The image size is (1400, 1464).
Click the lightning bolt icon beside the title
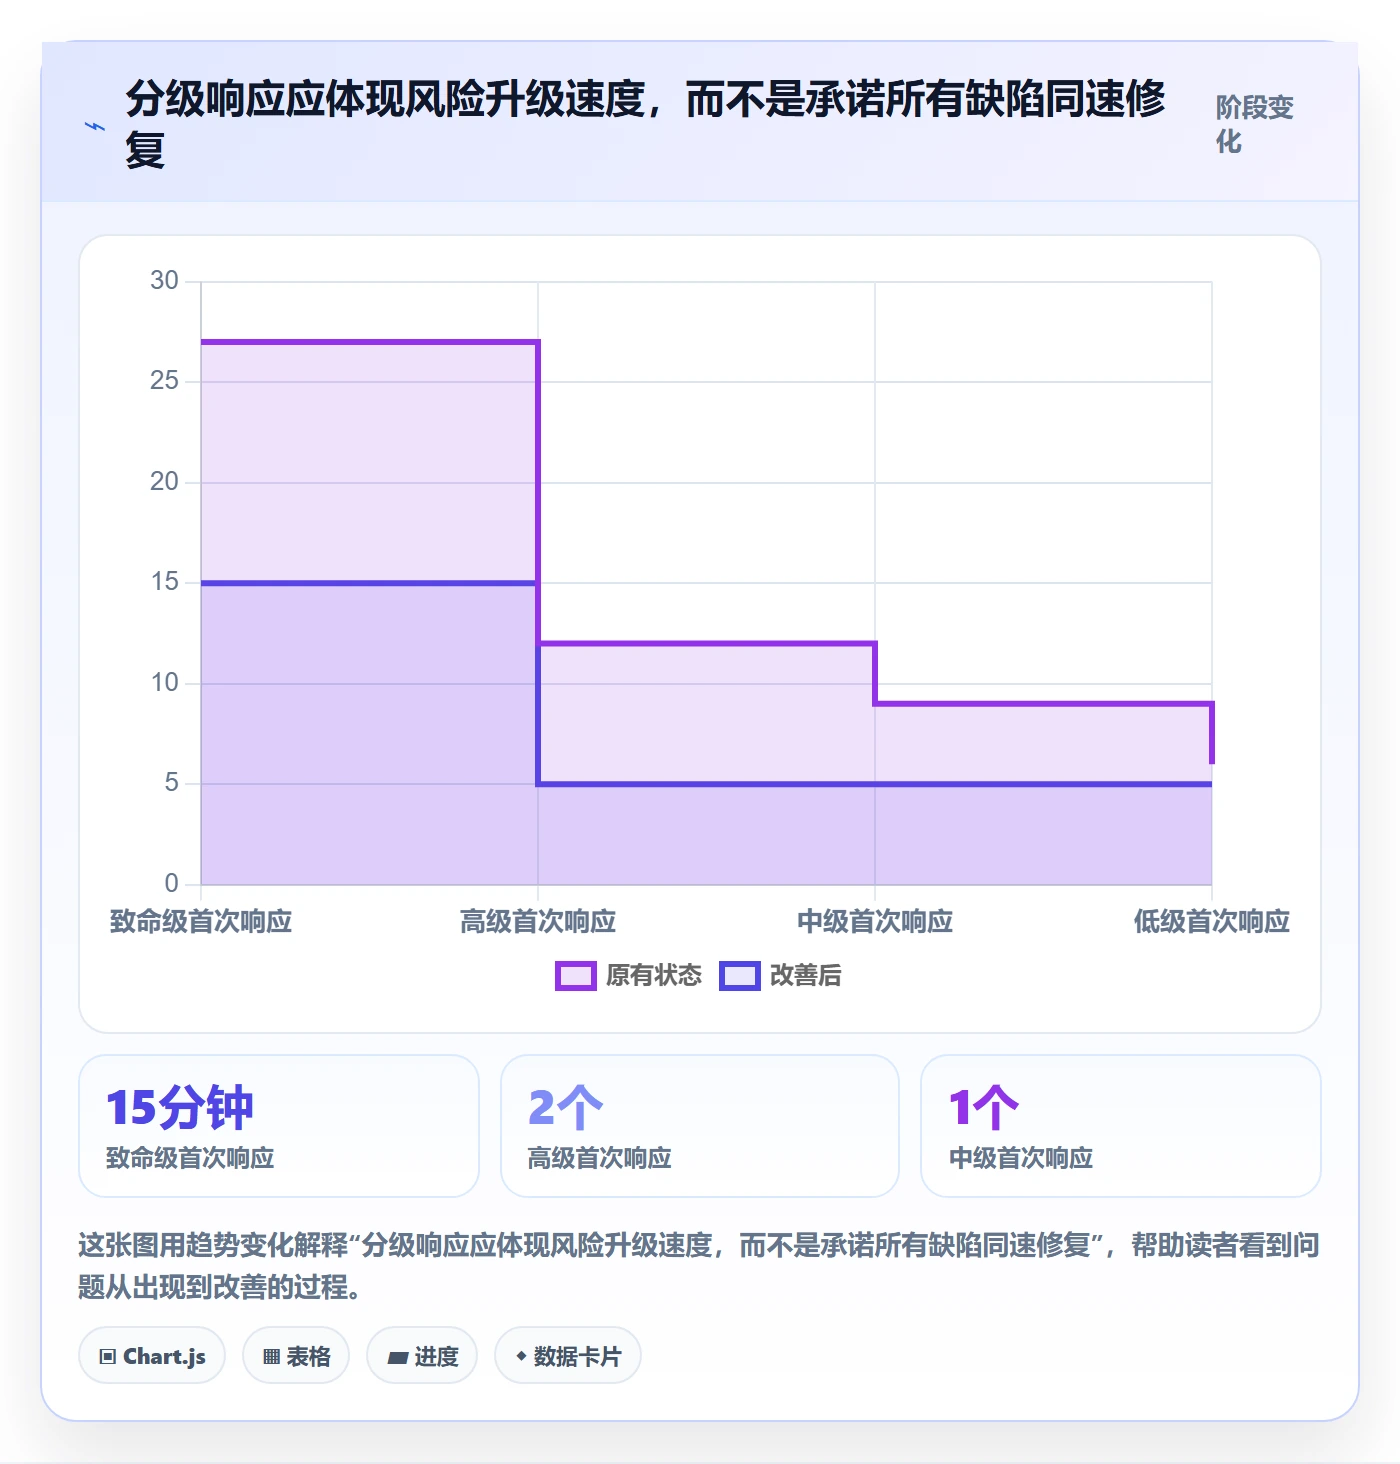pyautogui.click(x=95, y=127)
